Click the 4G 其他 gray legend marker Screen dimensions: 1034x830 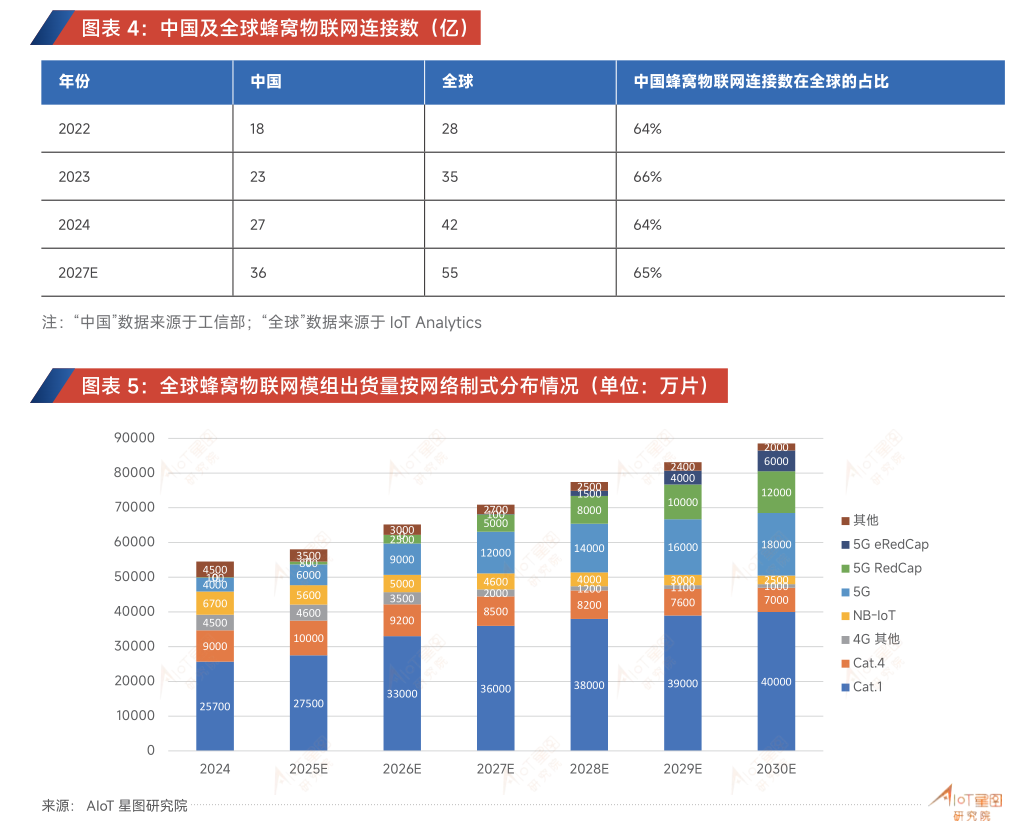847,639
